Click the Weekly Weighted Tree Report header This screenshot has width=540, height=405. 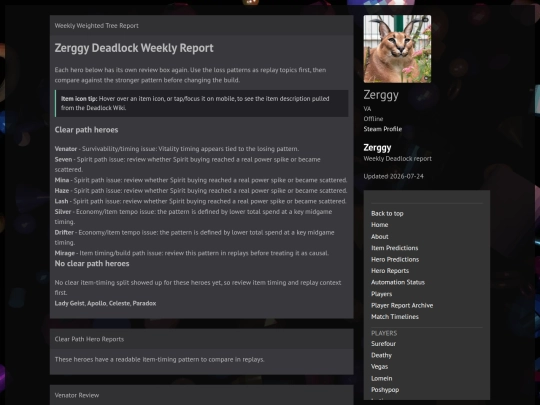click(96, 25)
